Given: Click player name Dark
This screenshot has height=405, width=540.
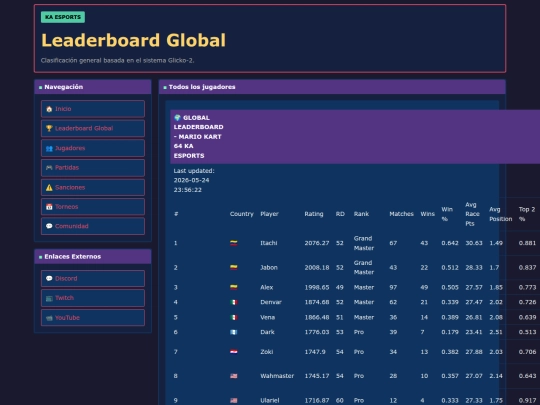Looking at the screenshot, I should (267, 332).
